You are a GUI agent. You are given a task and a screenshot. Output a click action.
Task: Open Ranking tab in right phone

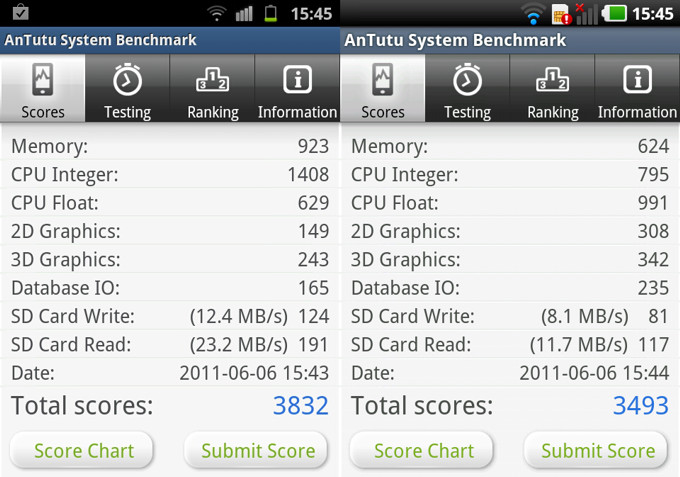552,88
